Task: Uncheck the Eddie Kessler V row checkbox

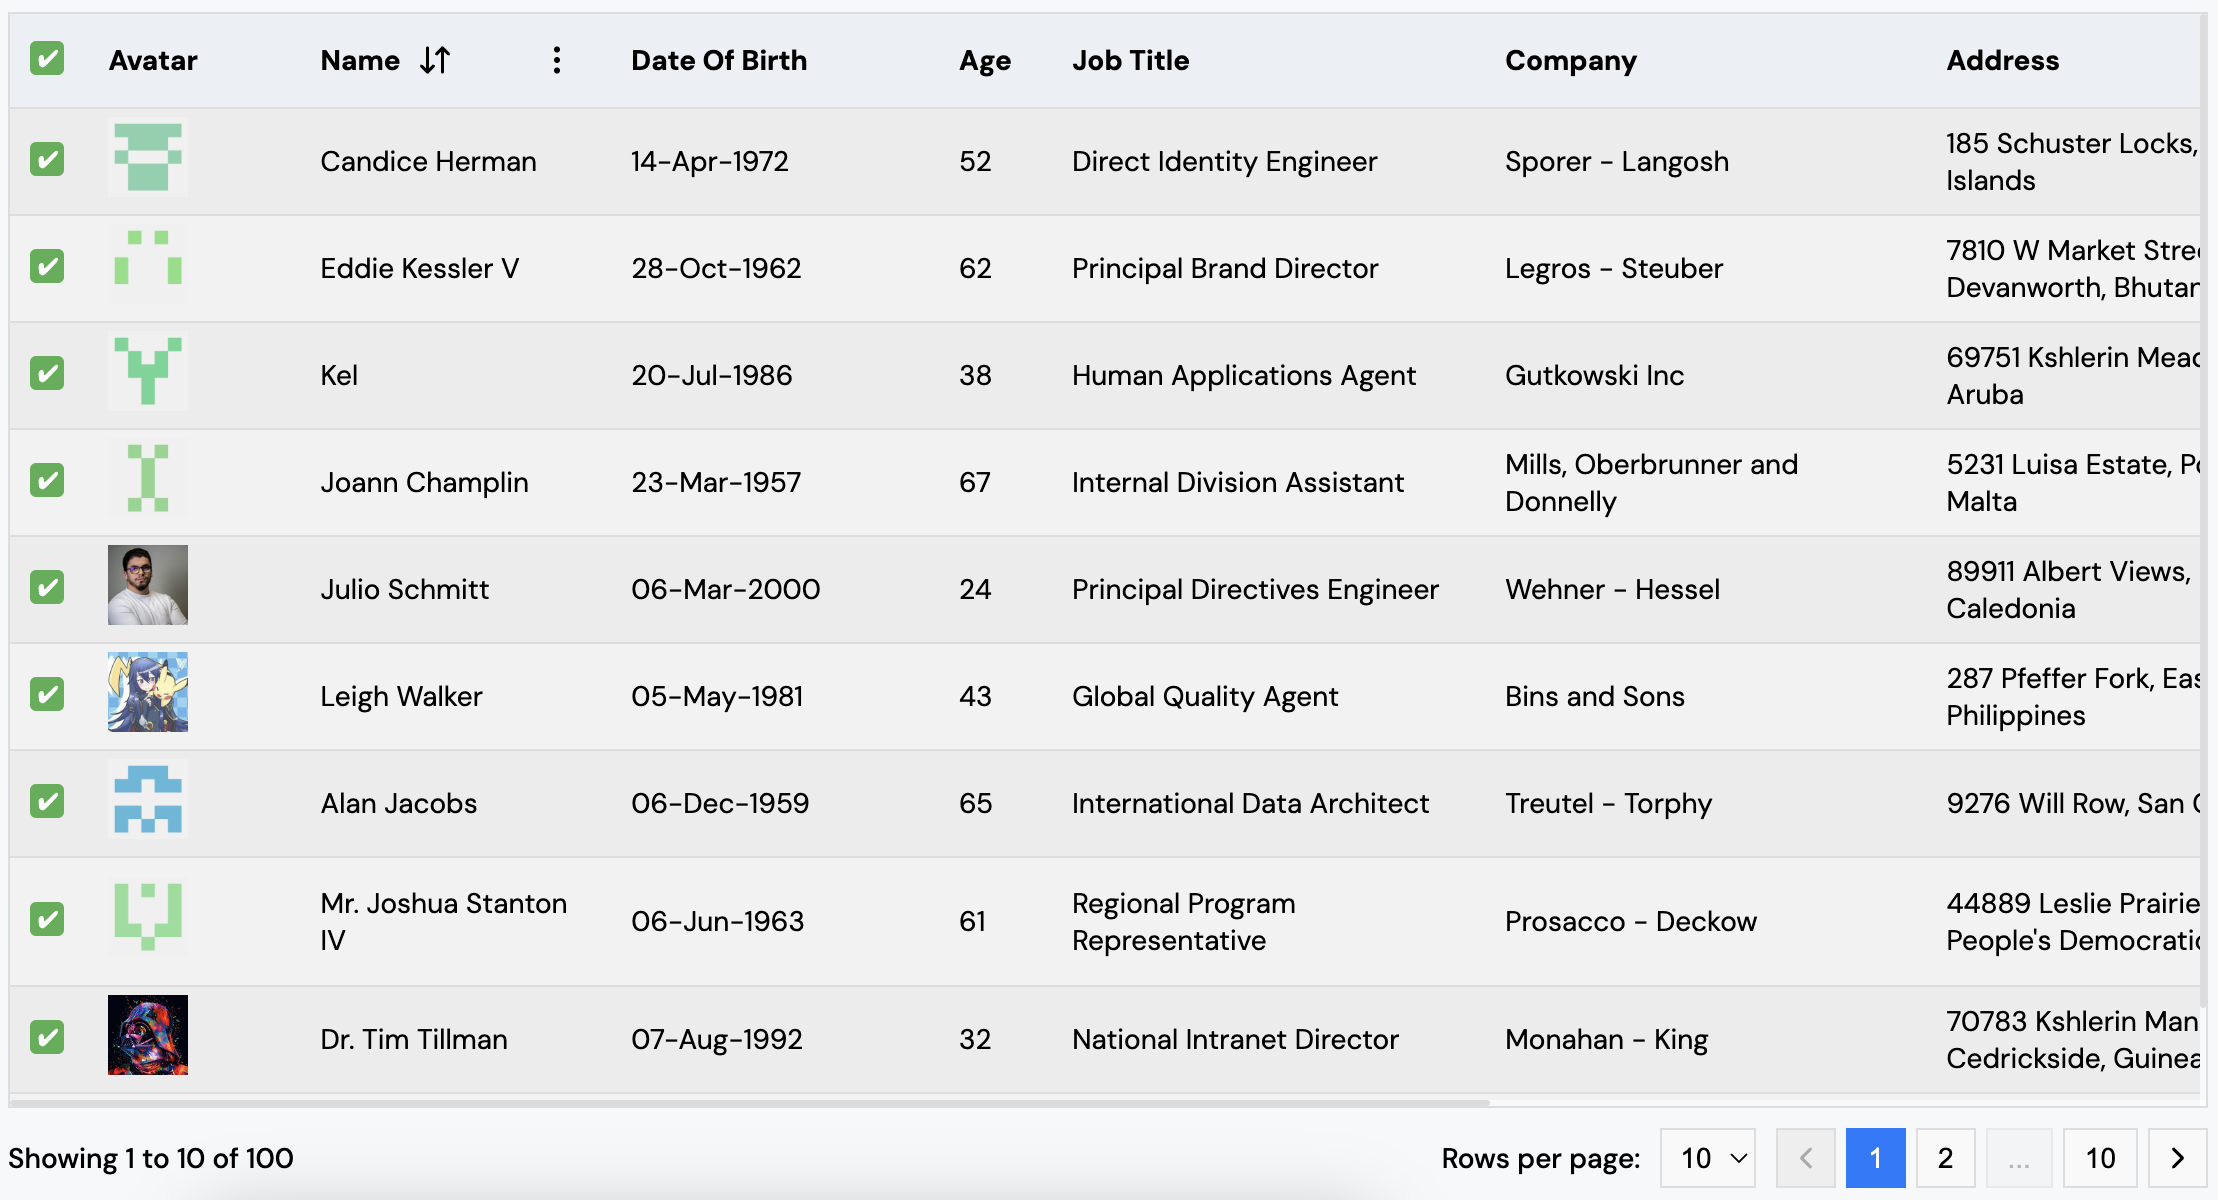Action: (47, 267)
